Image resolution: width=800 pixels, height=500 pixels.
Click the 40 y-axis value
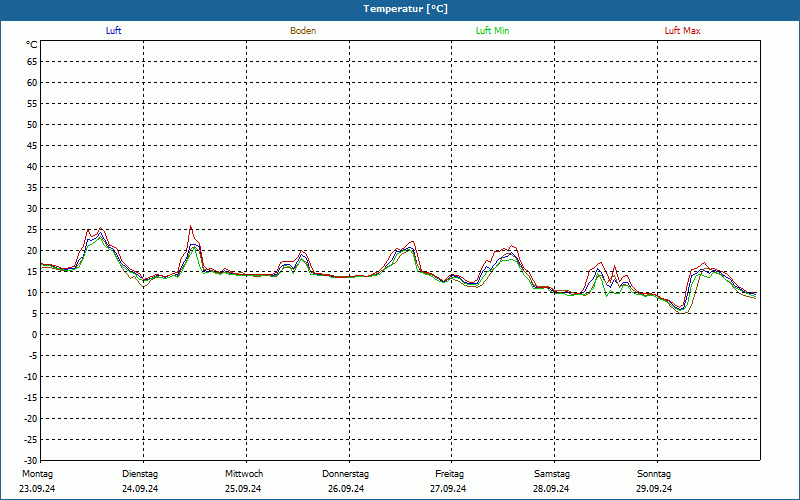point(32,167)
